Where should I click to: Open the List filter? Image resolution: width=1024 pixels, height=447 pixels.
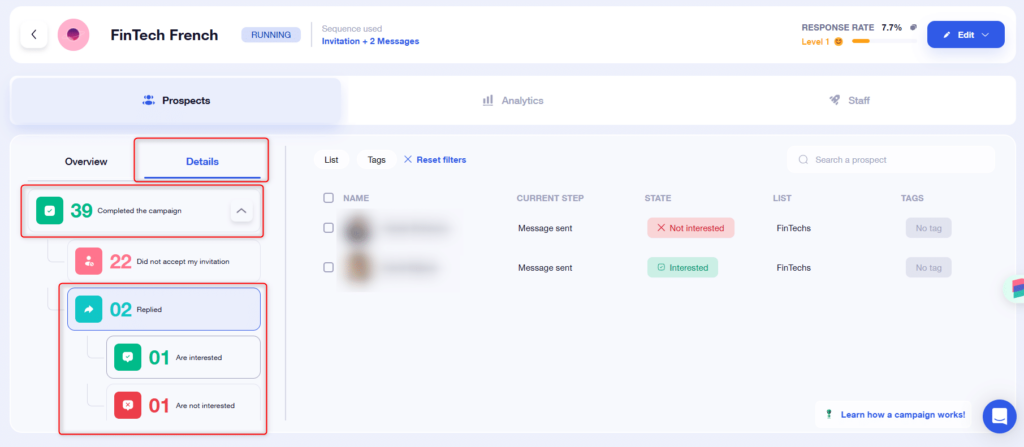point(331,159)
